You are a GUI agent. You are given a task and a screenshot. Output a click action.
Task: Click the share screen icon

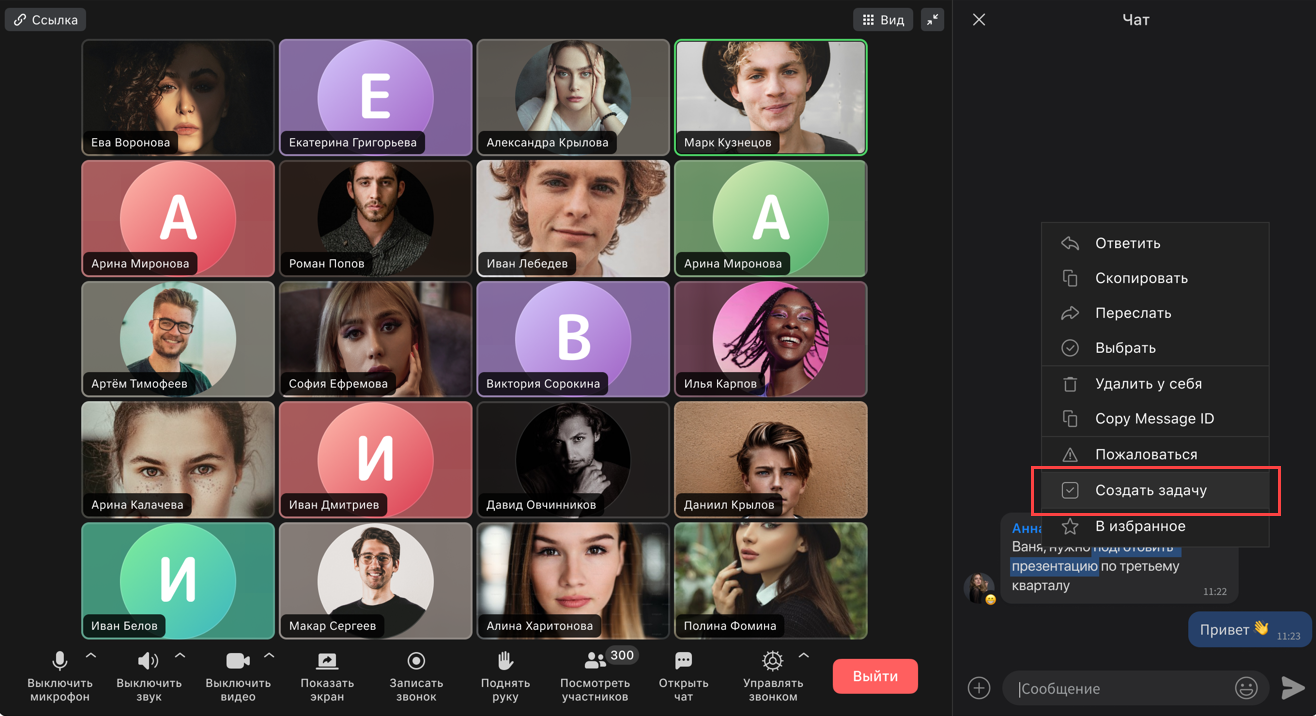pos(327,661)
